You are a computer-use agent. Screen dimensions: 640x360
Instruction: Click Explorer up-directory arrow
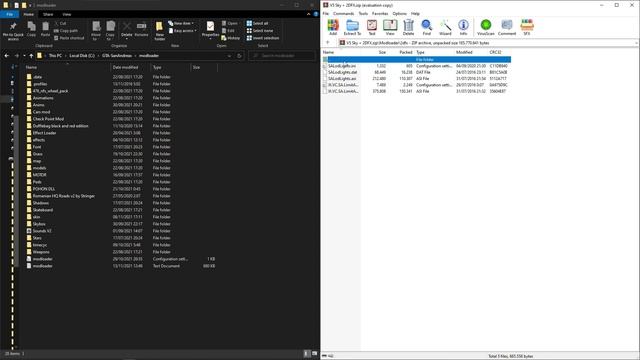pos(31,56)
